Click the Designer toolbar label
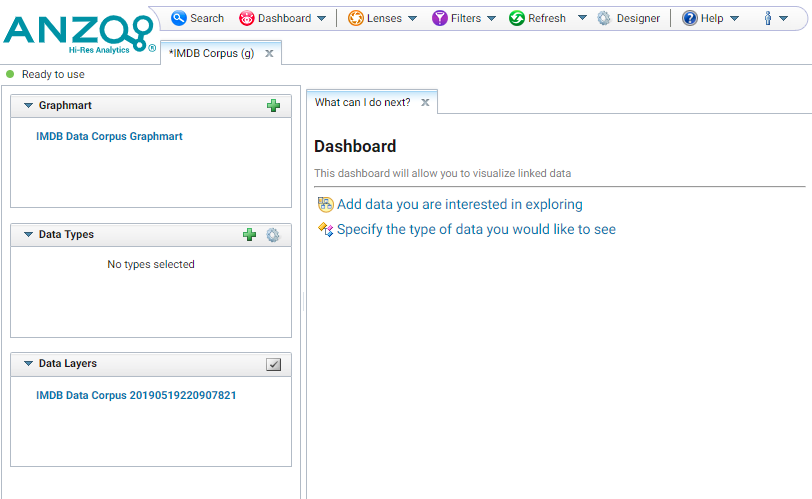Image resolution: width=812 pixels, height=499 pixels. pos(638,18)
